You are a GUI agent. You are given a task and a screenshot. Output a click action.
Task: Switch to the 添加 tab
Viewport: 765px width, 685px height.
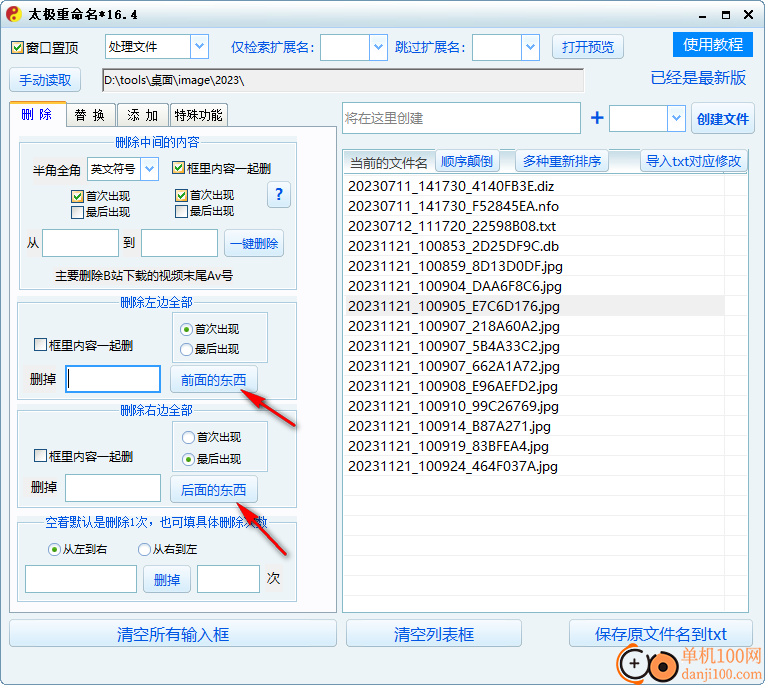(143, 115)
